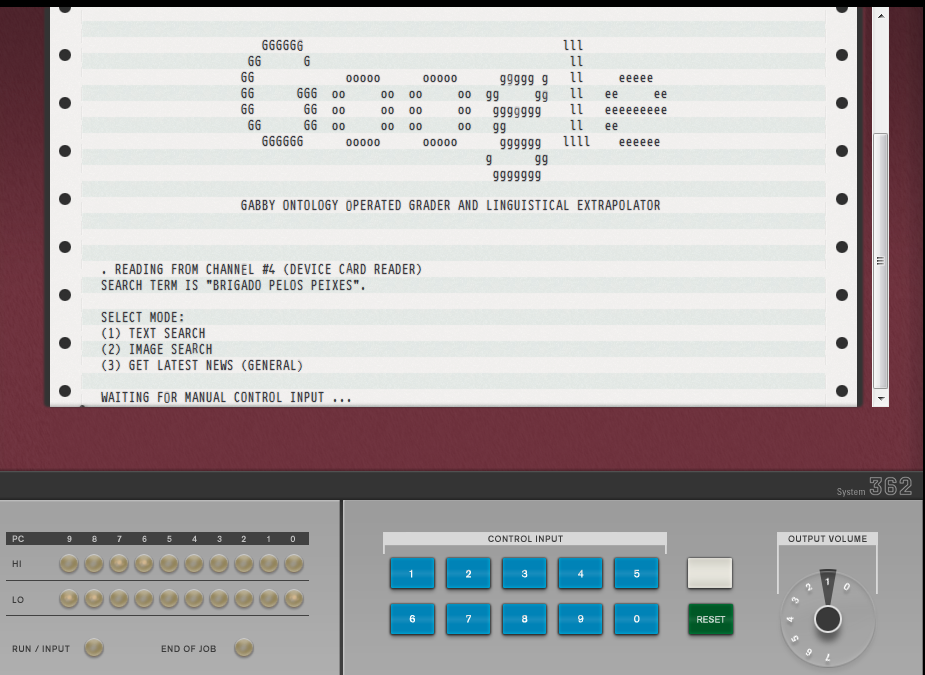This screenshot has width=925, height=675.
Task: Click the green RESET button
Action: [710, 619]
